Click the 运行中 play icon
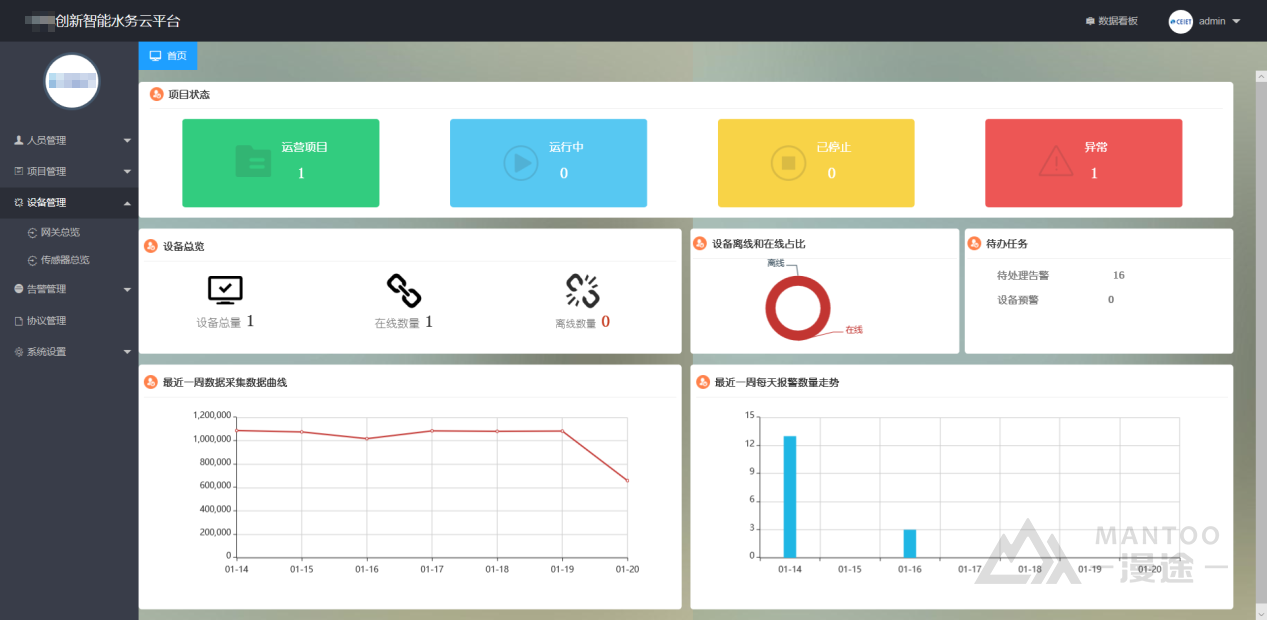The image size is (1267, 620). tap(520, 163)
